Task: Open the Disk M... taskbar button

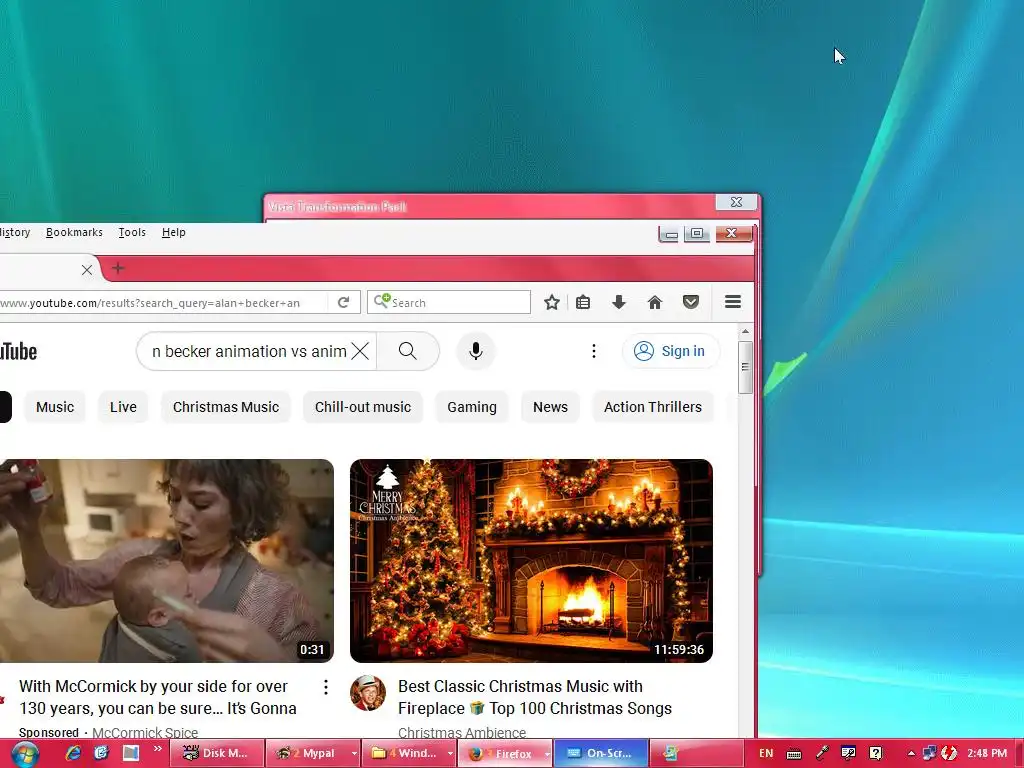Action: pyautogui.click(x=216, y=754)
